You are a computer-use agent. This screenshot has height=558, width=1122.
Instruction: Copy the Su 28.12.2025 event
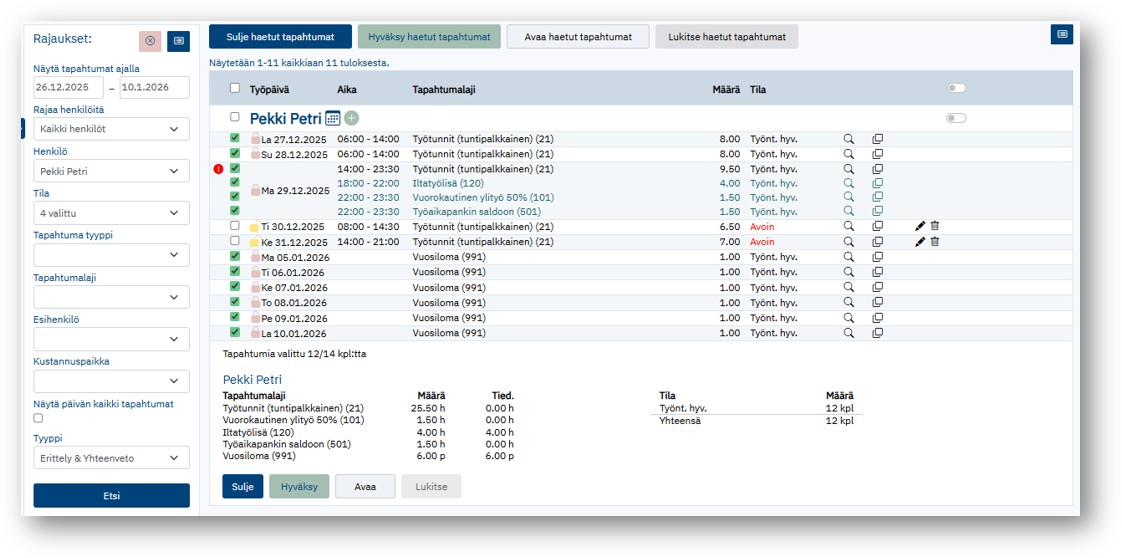[877, 154]
